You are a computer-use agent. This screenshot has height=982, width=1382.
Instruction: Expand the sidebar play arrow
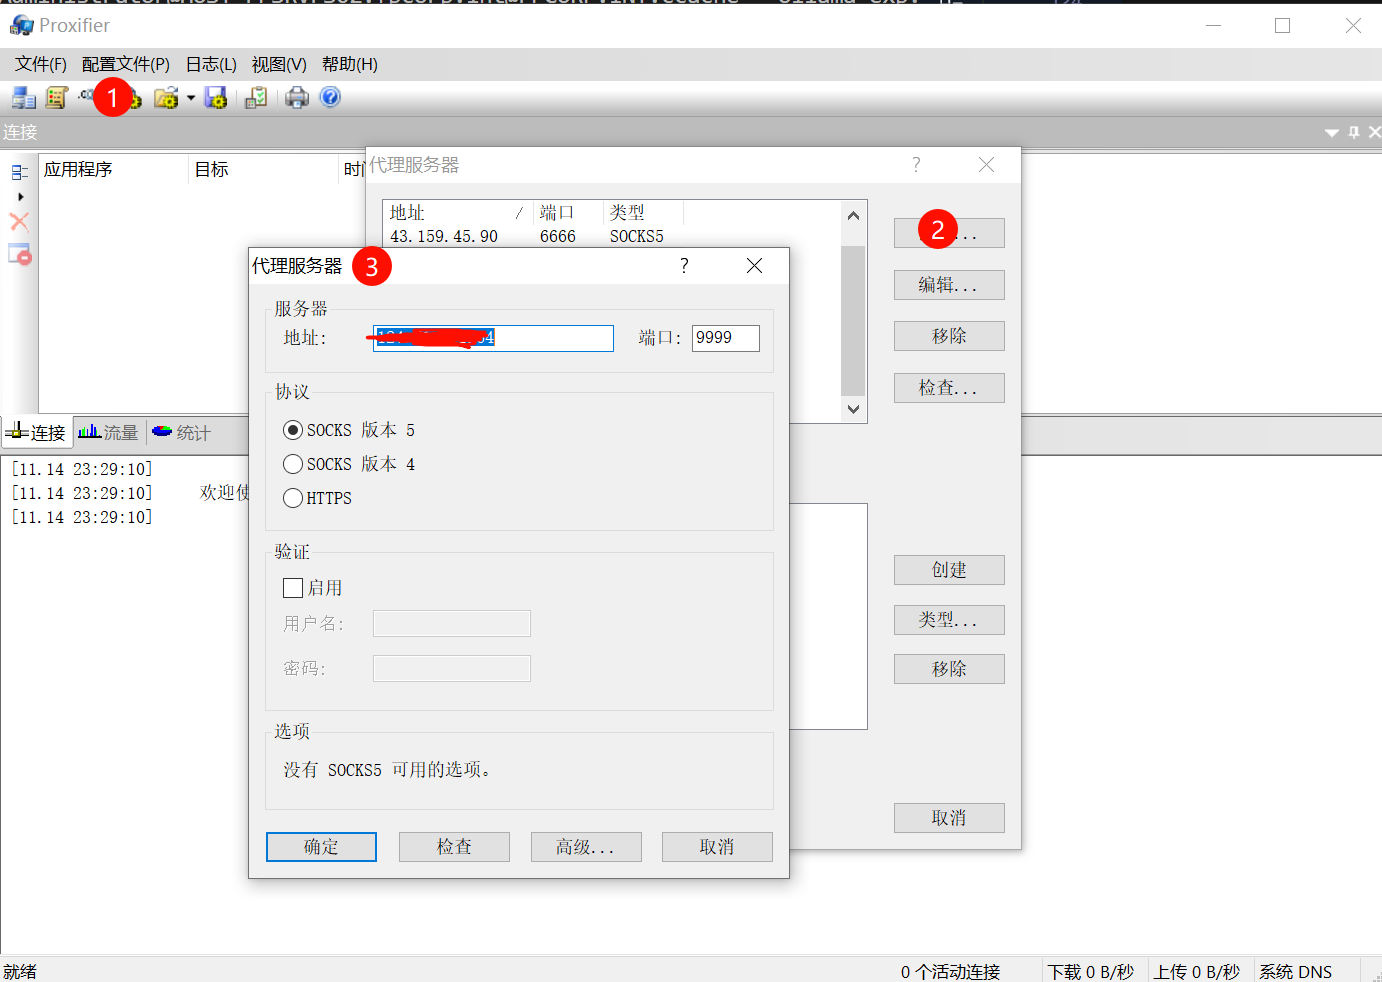click(18, 195)
